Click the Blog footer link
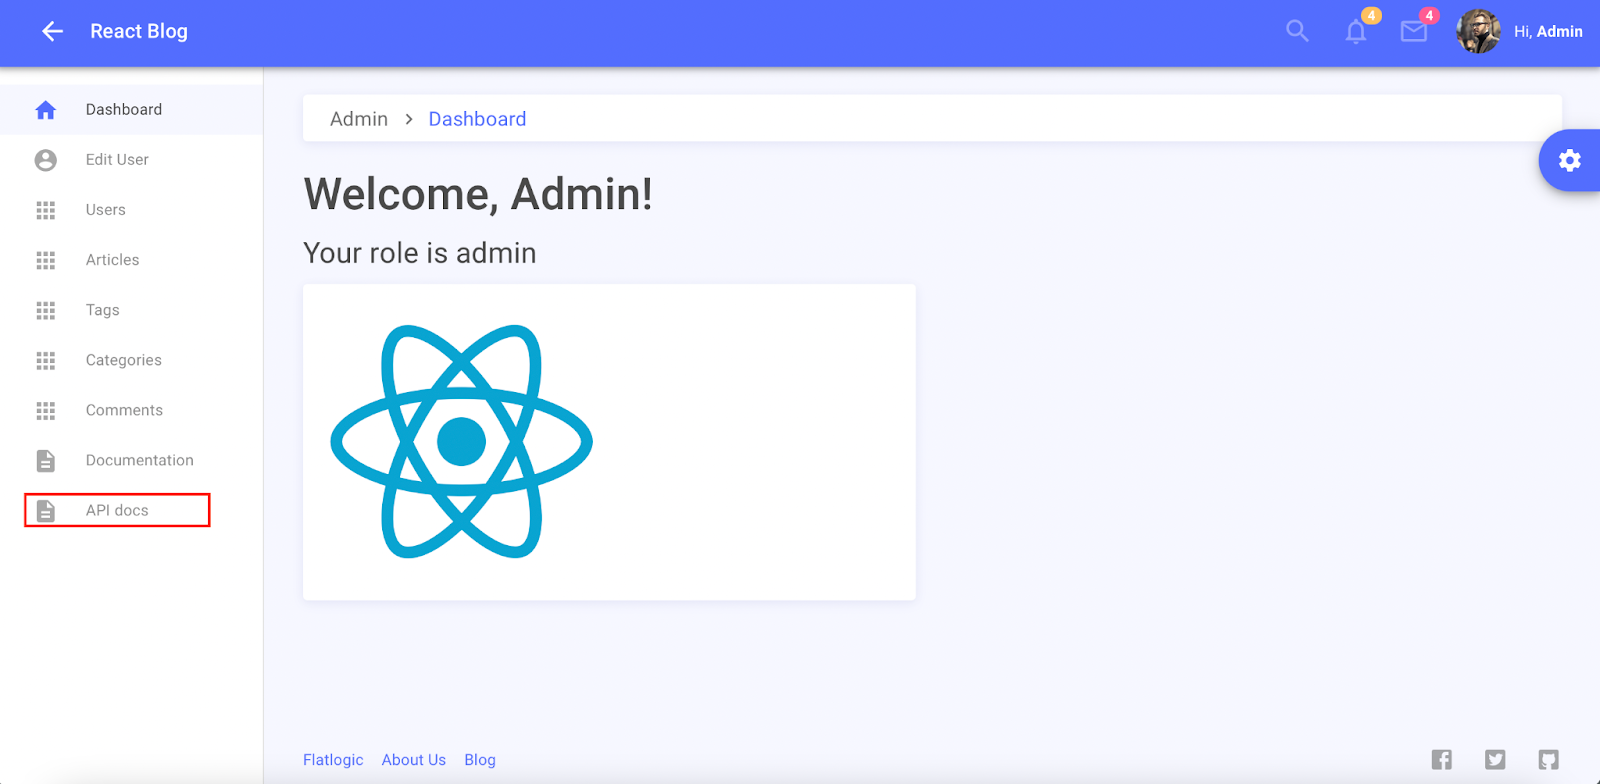 tap(480, 760)
